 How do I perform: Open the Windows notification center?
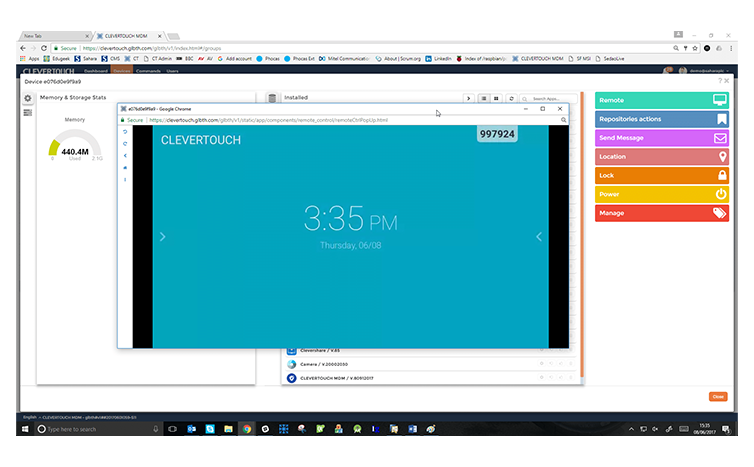(726, 429)
